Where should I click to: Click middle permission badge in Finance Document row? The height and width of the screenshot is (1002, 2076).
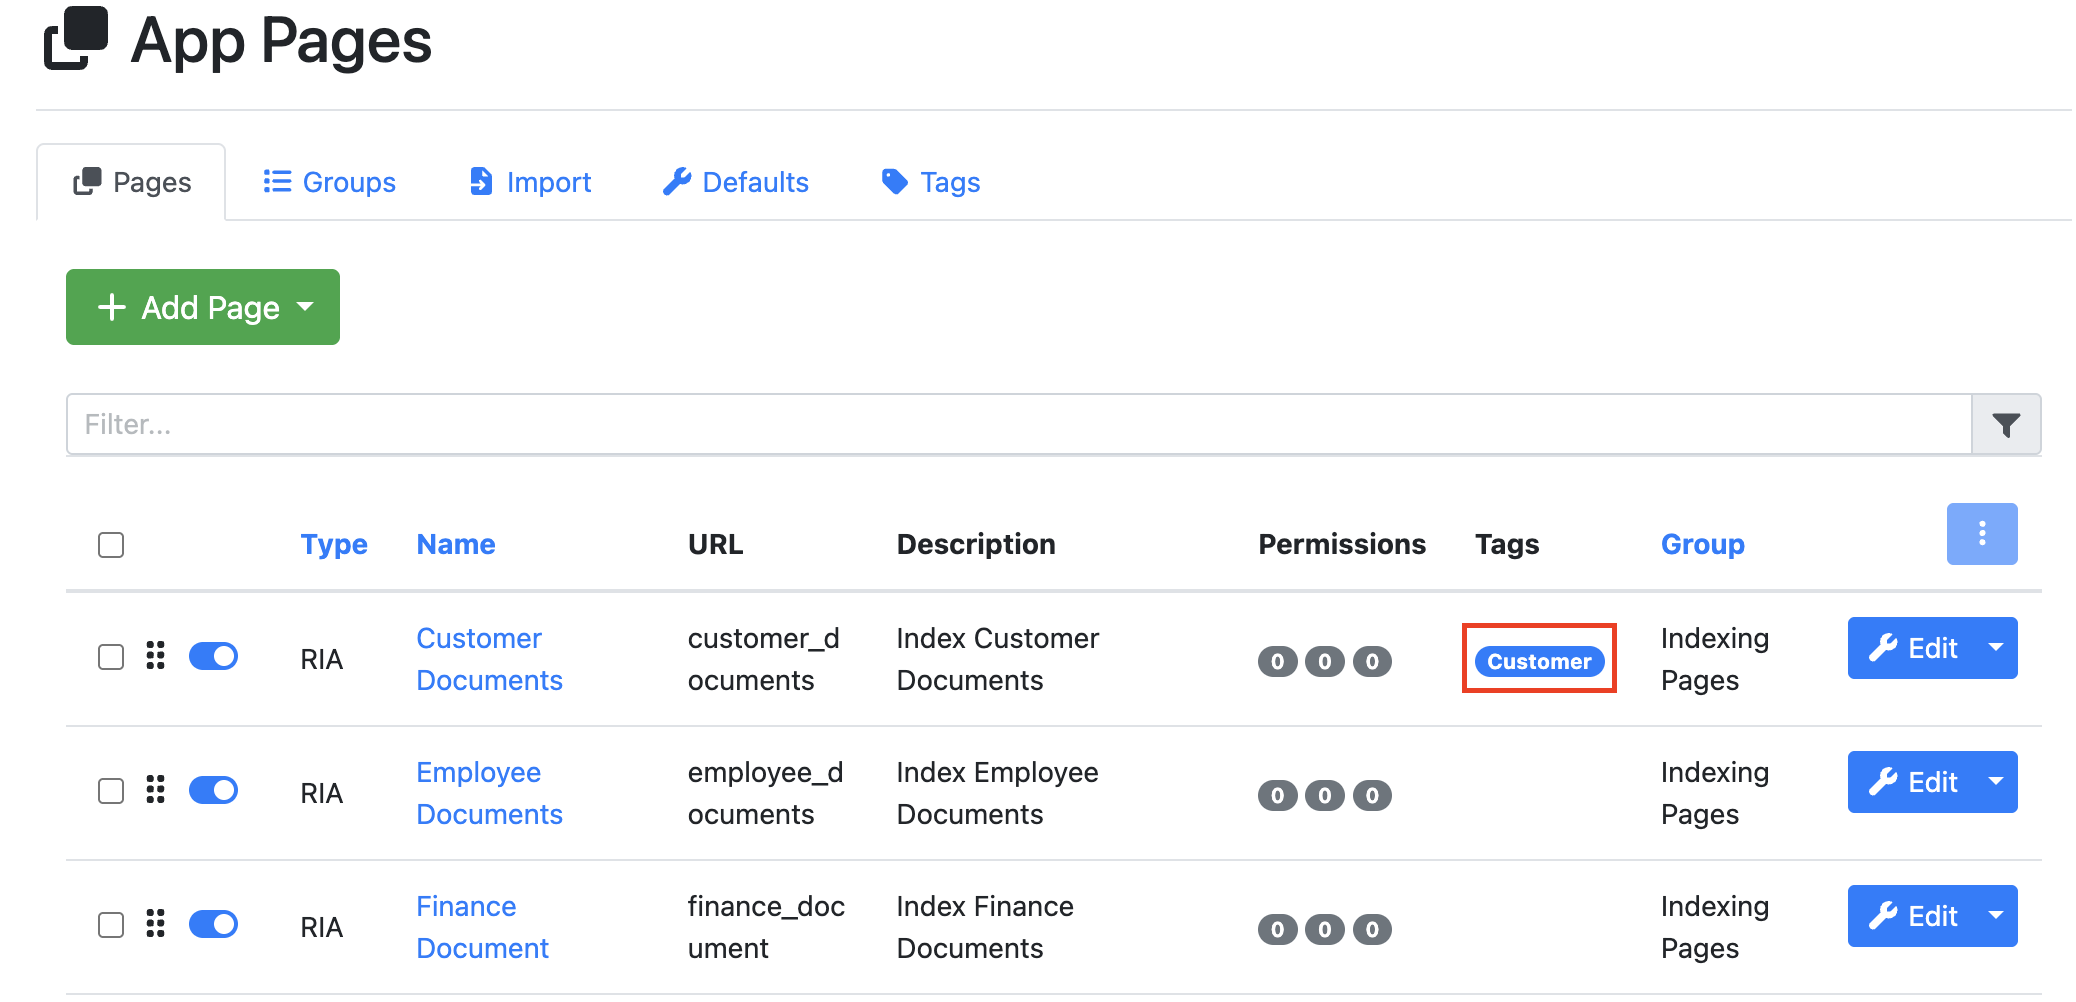1324,929
